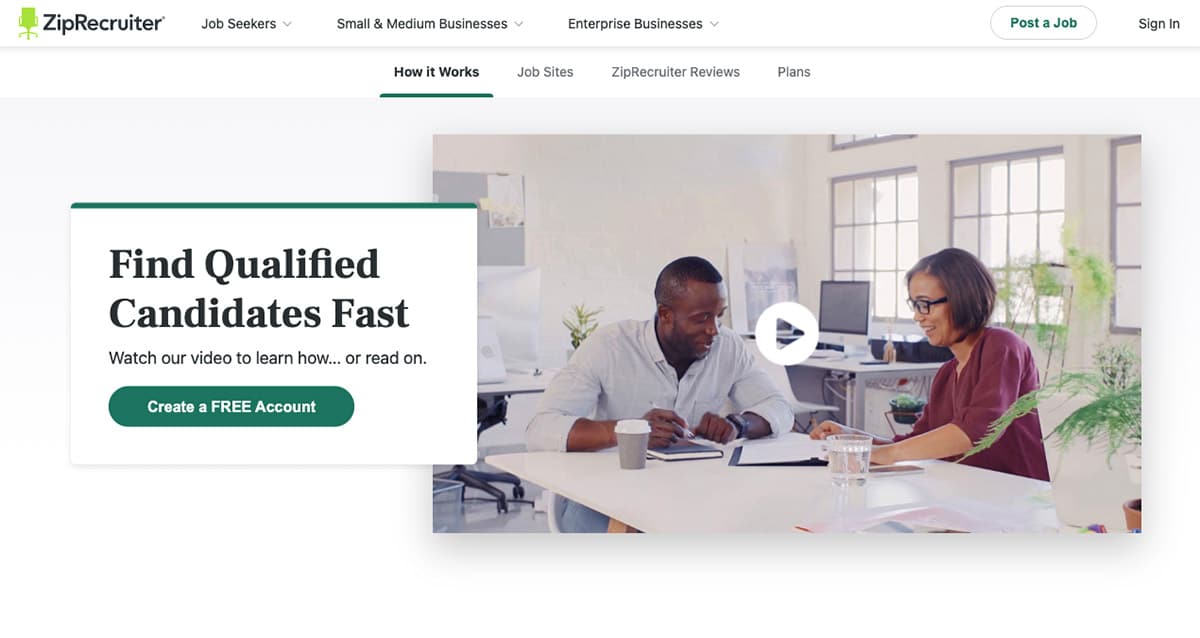The height and width of the screenshot is (638, 1200).
Task: Expand the Enterprise Businesses dropdown chevron
Action: (x=714, y=24)
